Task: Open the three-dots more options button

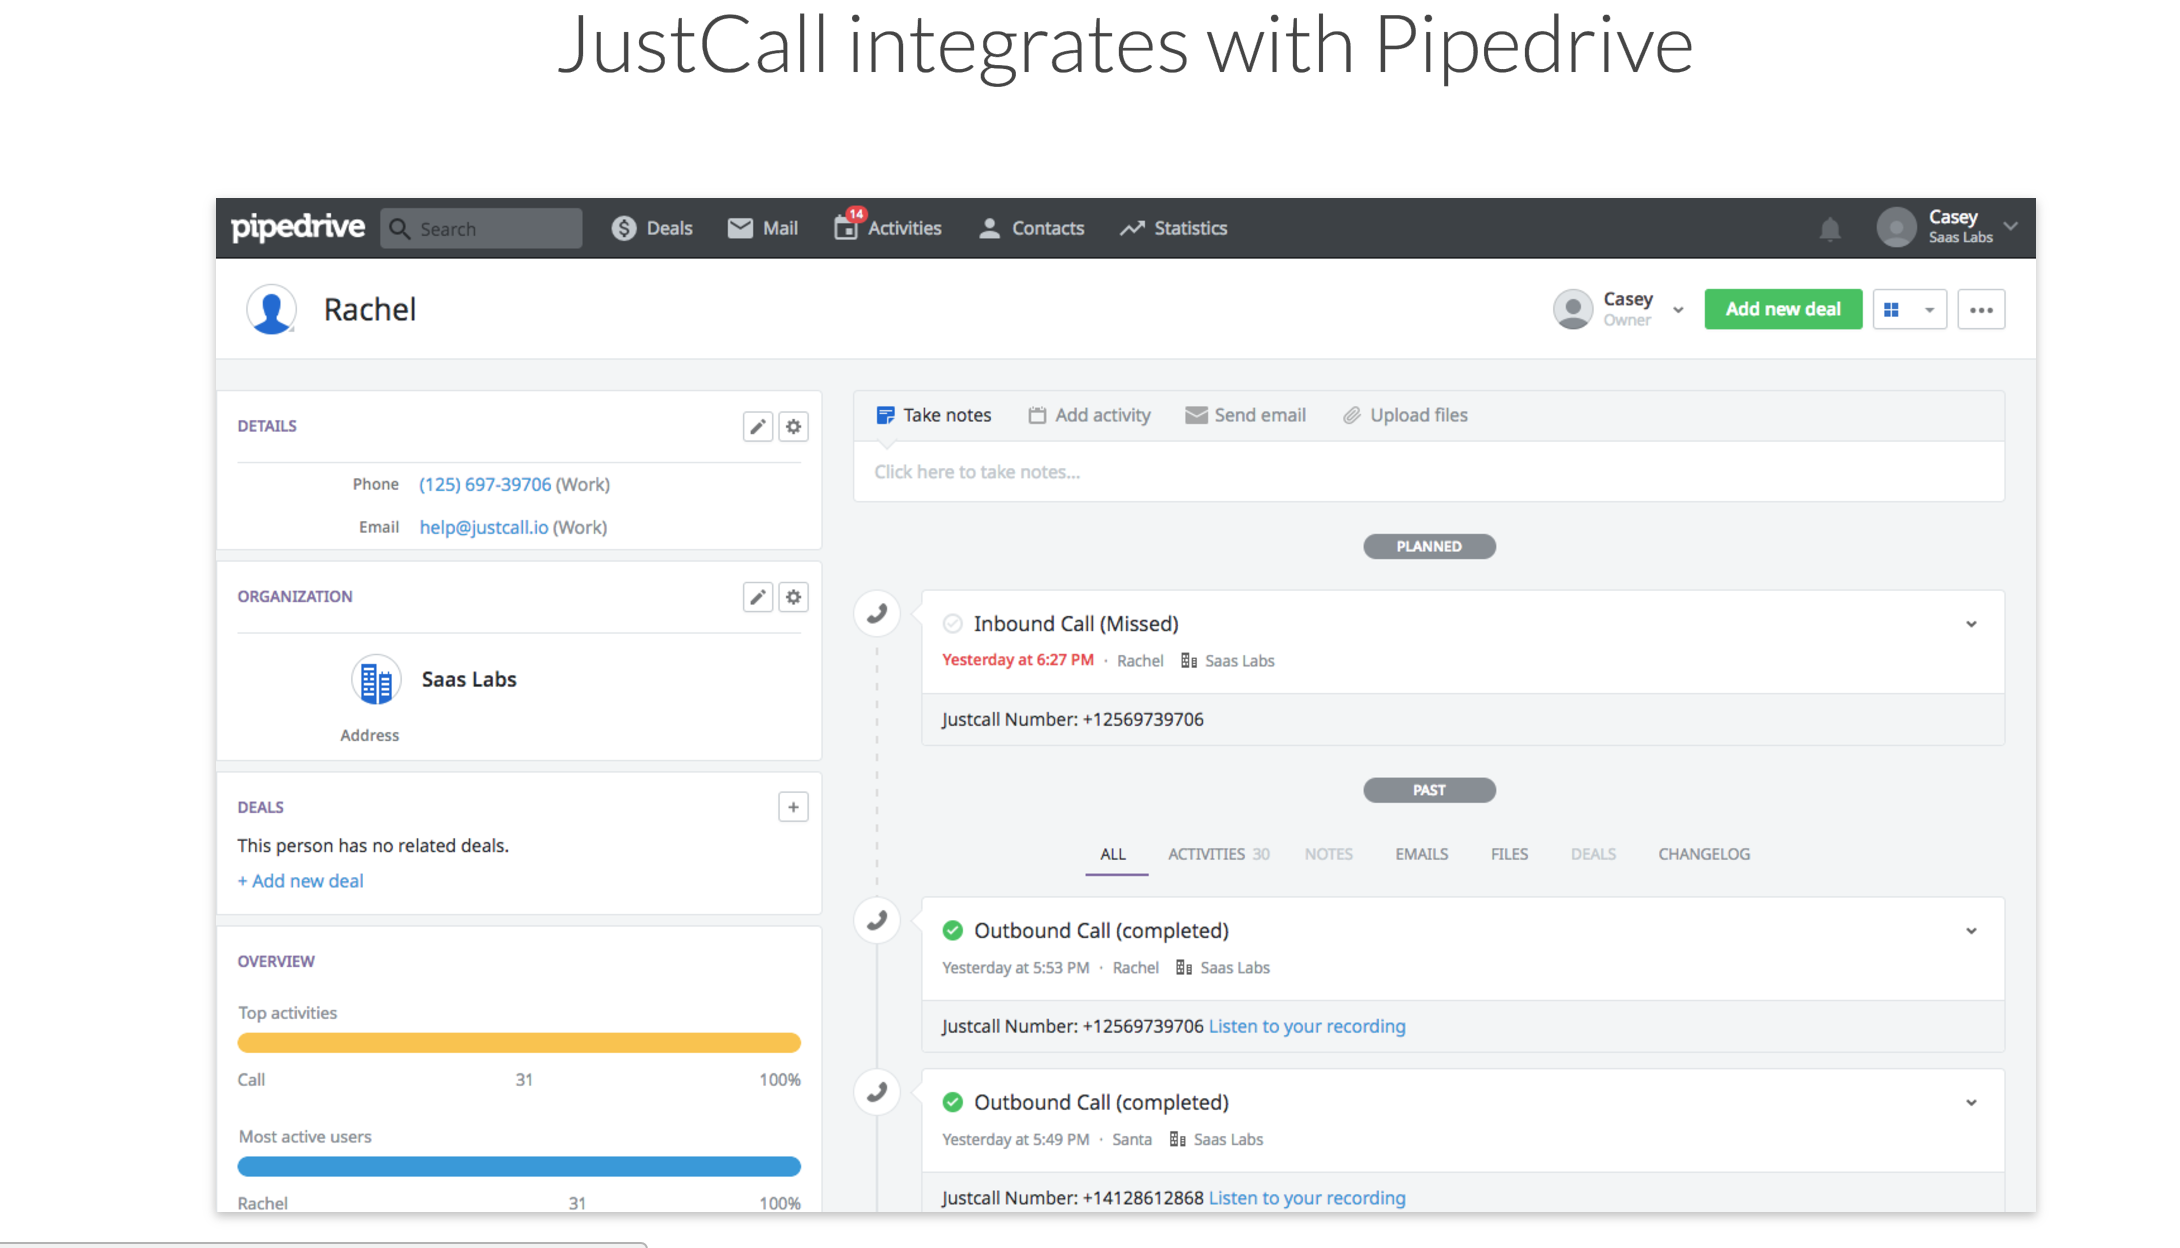Action: 1980,310
